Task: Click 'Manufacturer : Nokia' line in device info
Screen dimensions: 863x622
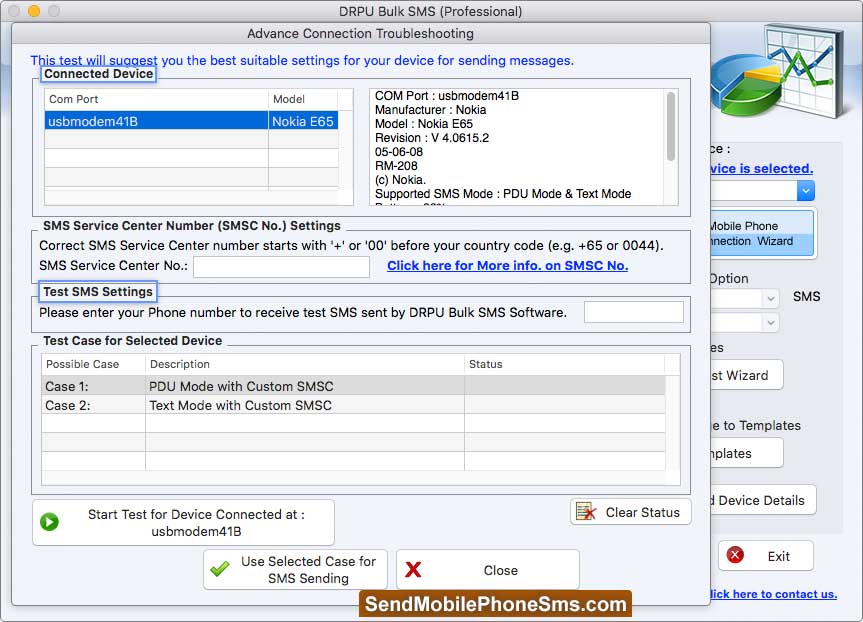Action: [x=430, y=110]
